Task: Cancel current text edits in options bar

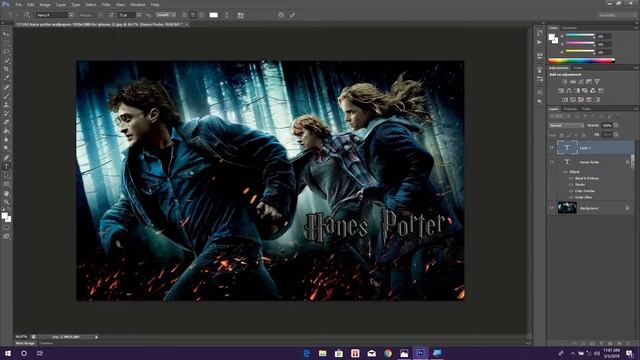Action: click(x=281, y=15)
